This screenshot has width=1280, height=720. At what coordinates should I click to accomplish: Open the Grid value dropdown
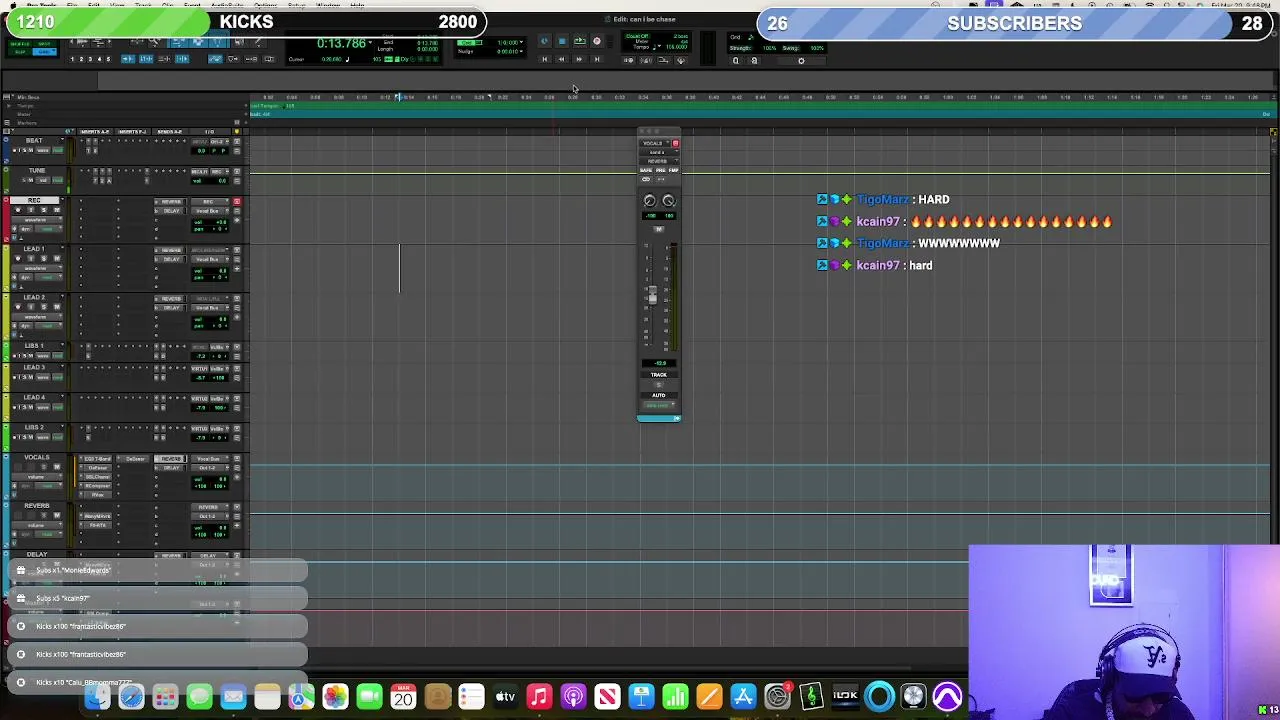point(521,42)
